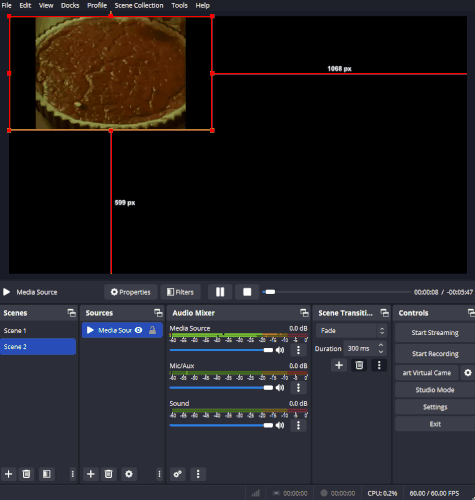Undock the Scenes panel
Image resolution: width=475 pixels, height=500 pixels.
pos(72,313)
